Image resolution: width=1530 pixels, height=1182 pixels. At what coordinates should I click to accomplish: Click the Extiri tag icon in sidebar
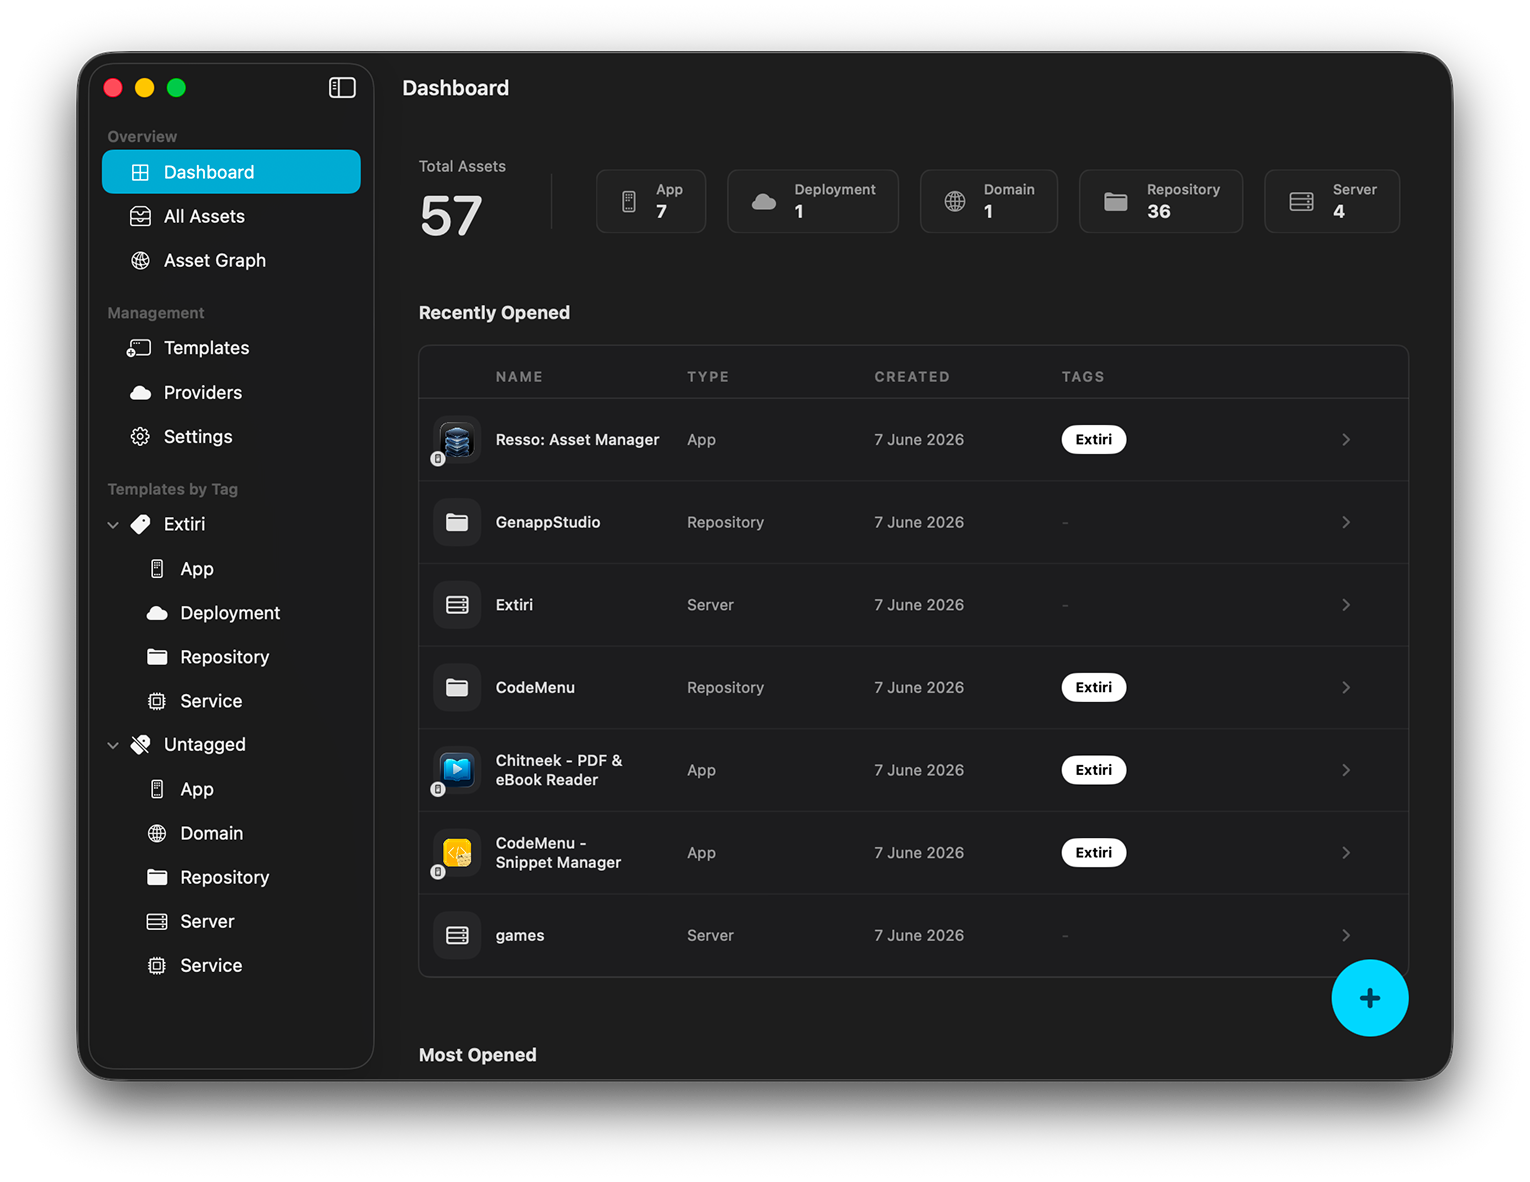(141, 524)
